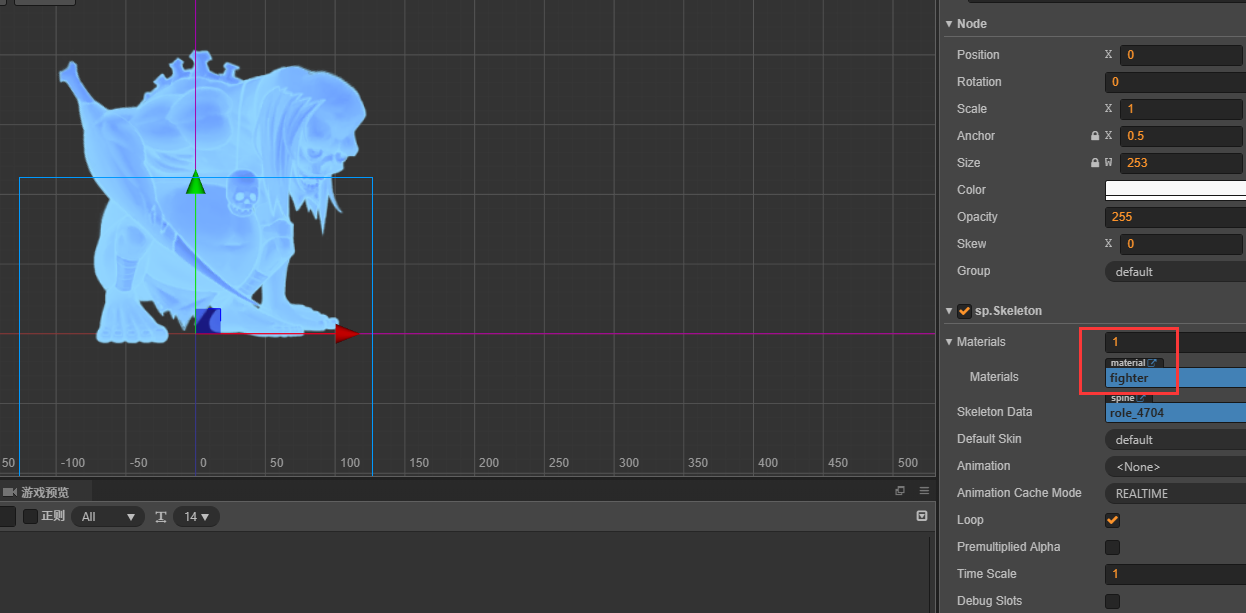Enable Debug Slots checkbox

(1112, 601)
